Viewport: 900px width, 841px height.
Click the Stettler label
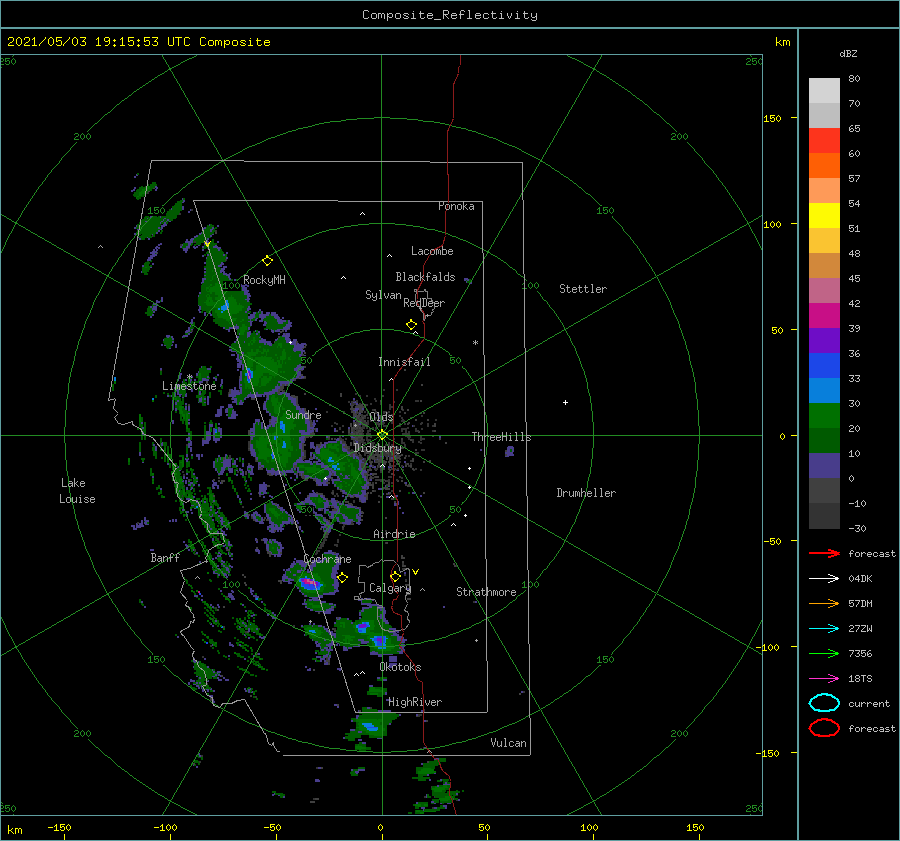(x=583, y=289)
